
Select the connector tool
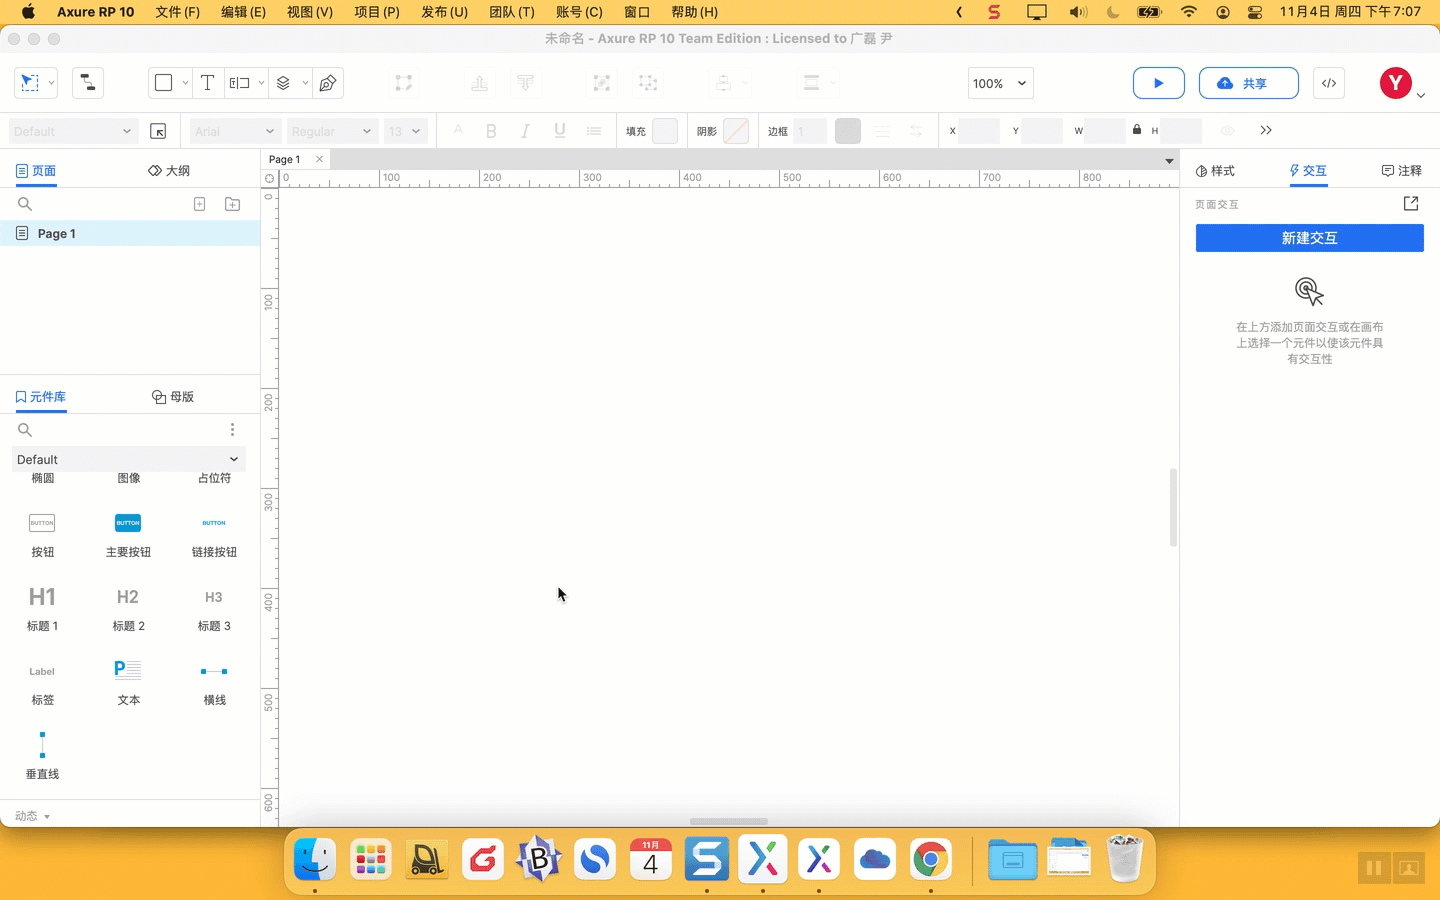88,83
